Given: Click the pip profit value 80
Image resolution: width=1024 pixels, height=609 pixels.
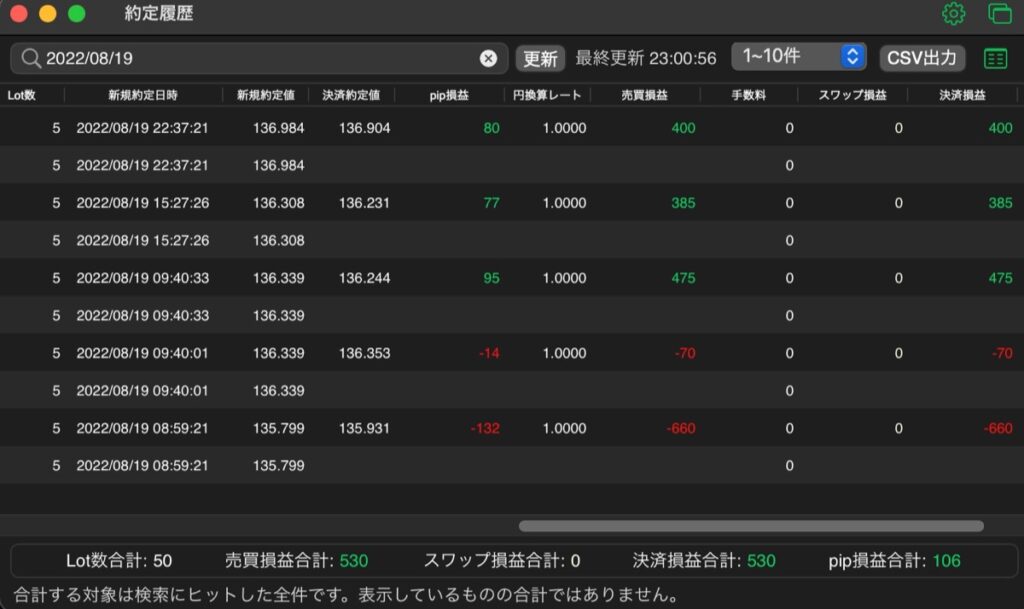Looking at the screenshot, I should coord(491,128).
